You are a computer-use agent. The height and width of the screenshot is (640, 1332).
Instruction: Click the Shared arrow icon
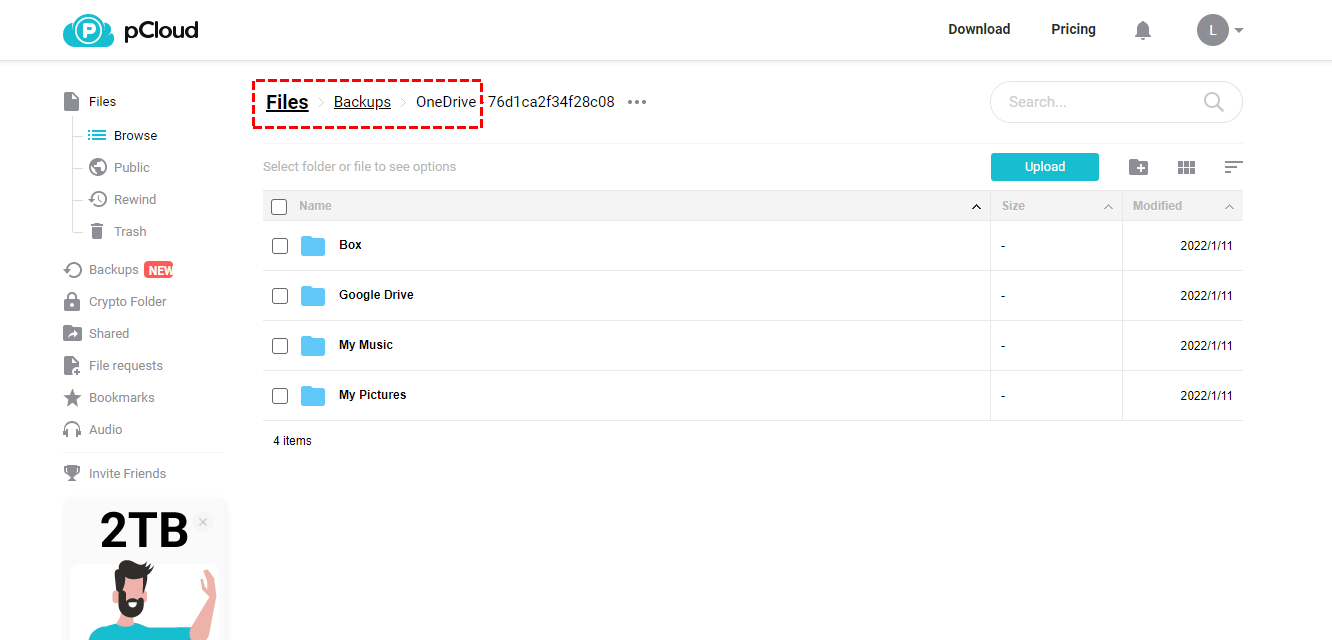tap(72, 334)
